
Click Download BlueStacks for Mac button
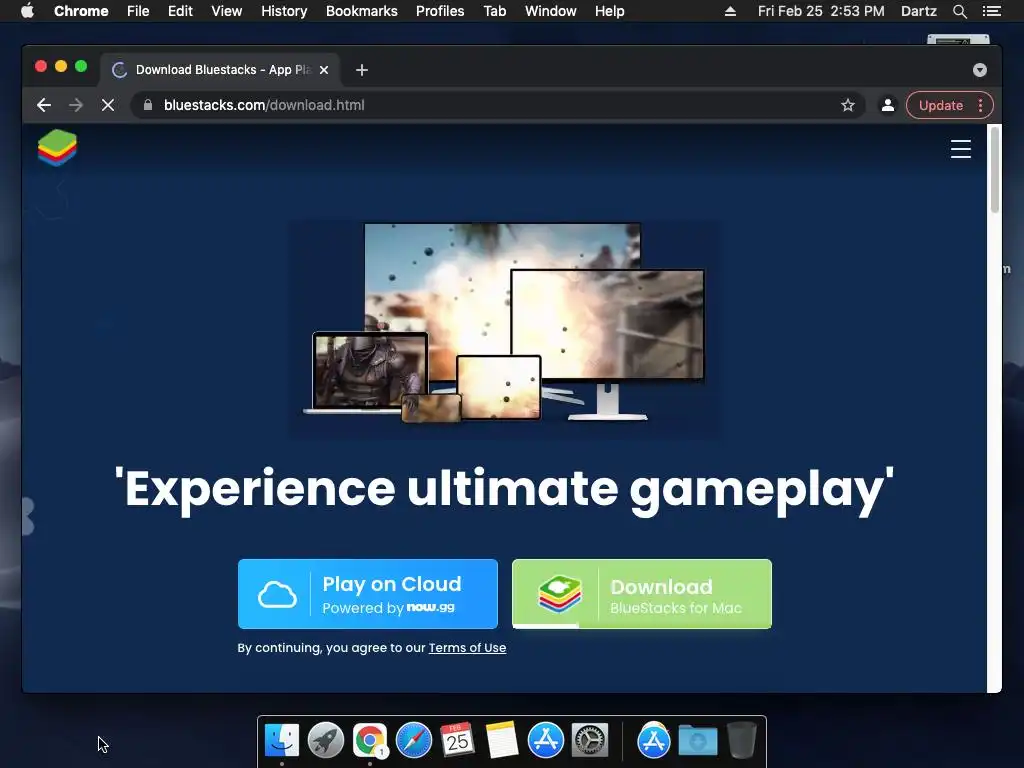(x=642, y=594)
